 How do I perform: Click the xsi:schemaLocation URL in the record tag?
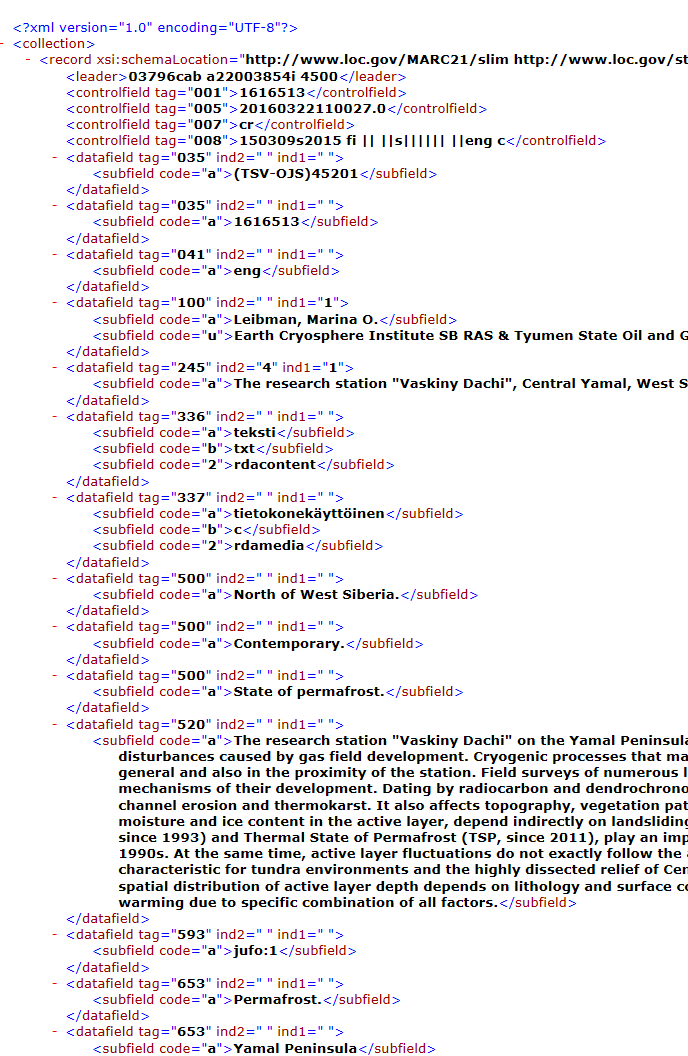pyautogui.click(x=467, y=60)
